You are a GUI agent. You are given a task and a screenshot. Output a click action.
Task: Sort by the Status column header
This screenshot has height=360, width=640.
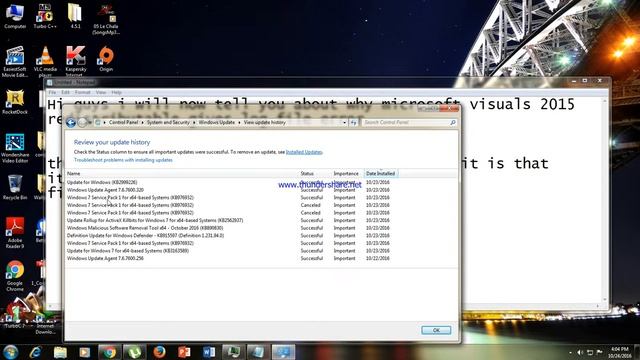315,173
